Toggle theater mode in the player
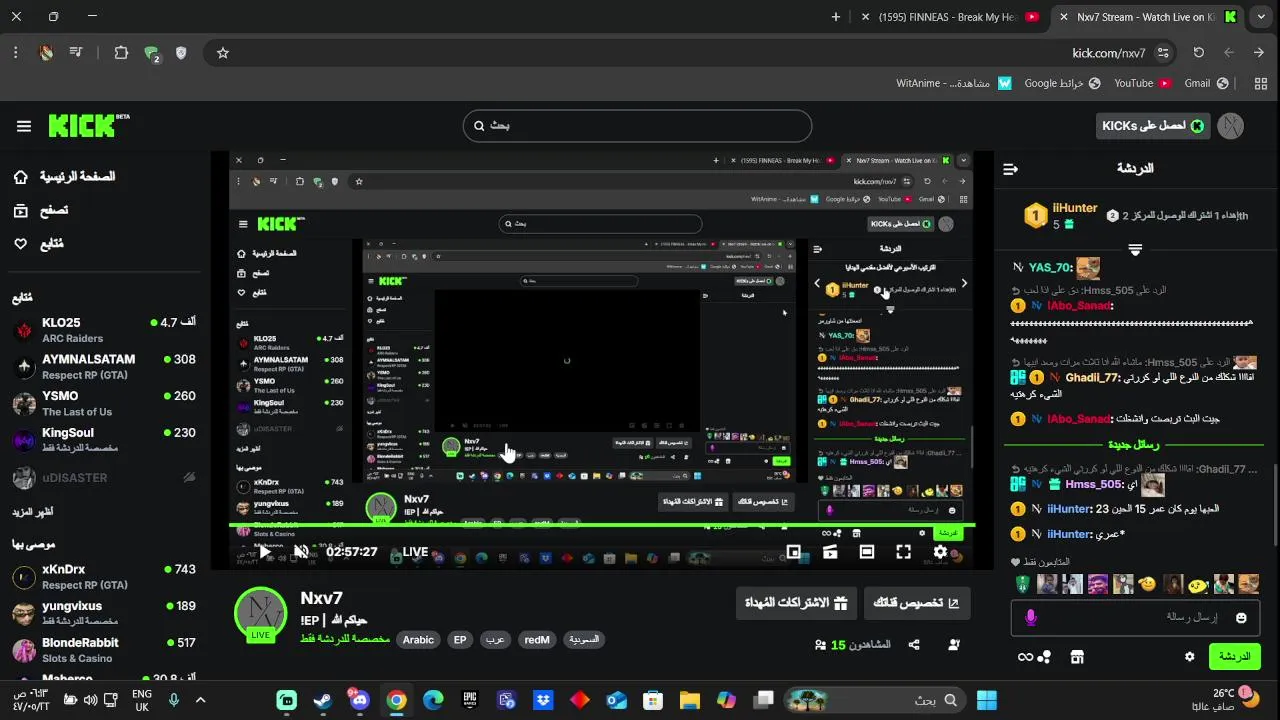The width and height of the screenshot is (1280, 720). point(867,552)
